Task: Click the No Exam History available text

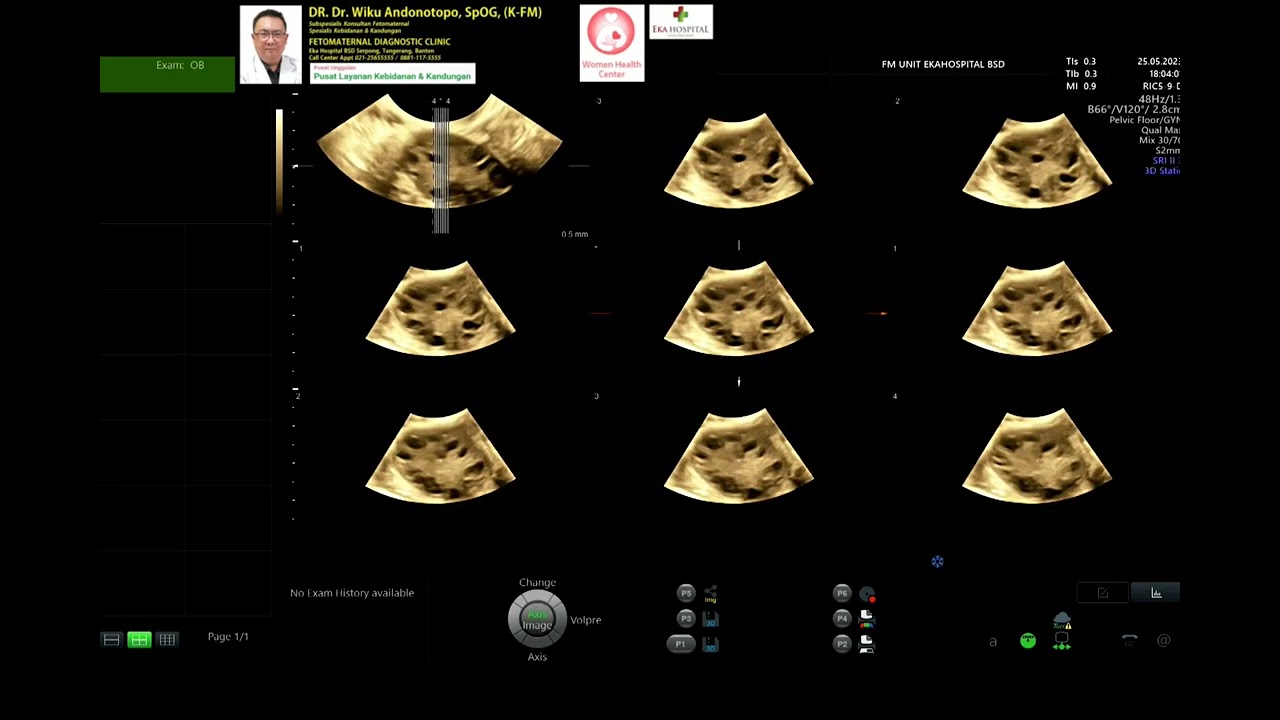Action: tap(352, 593)
